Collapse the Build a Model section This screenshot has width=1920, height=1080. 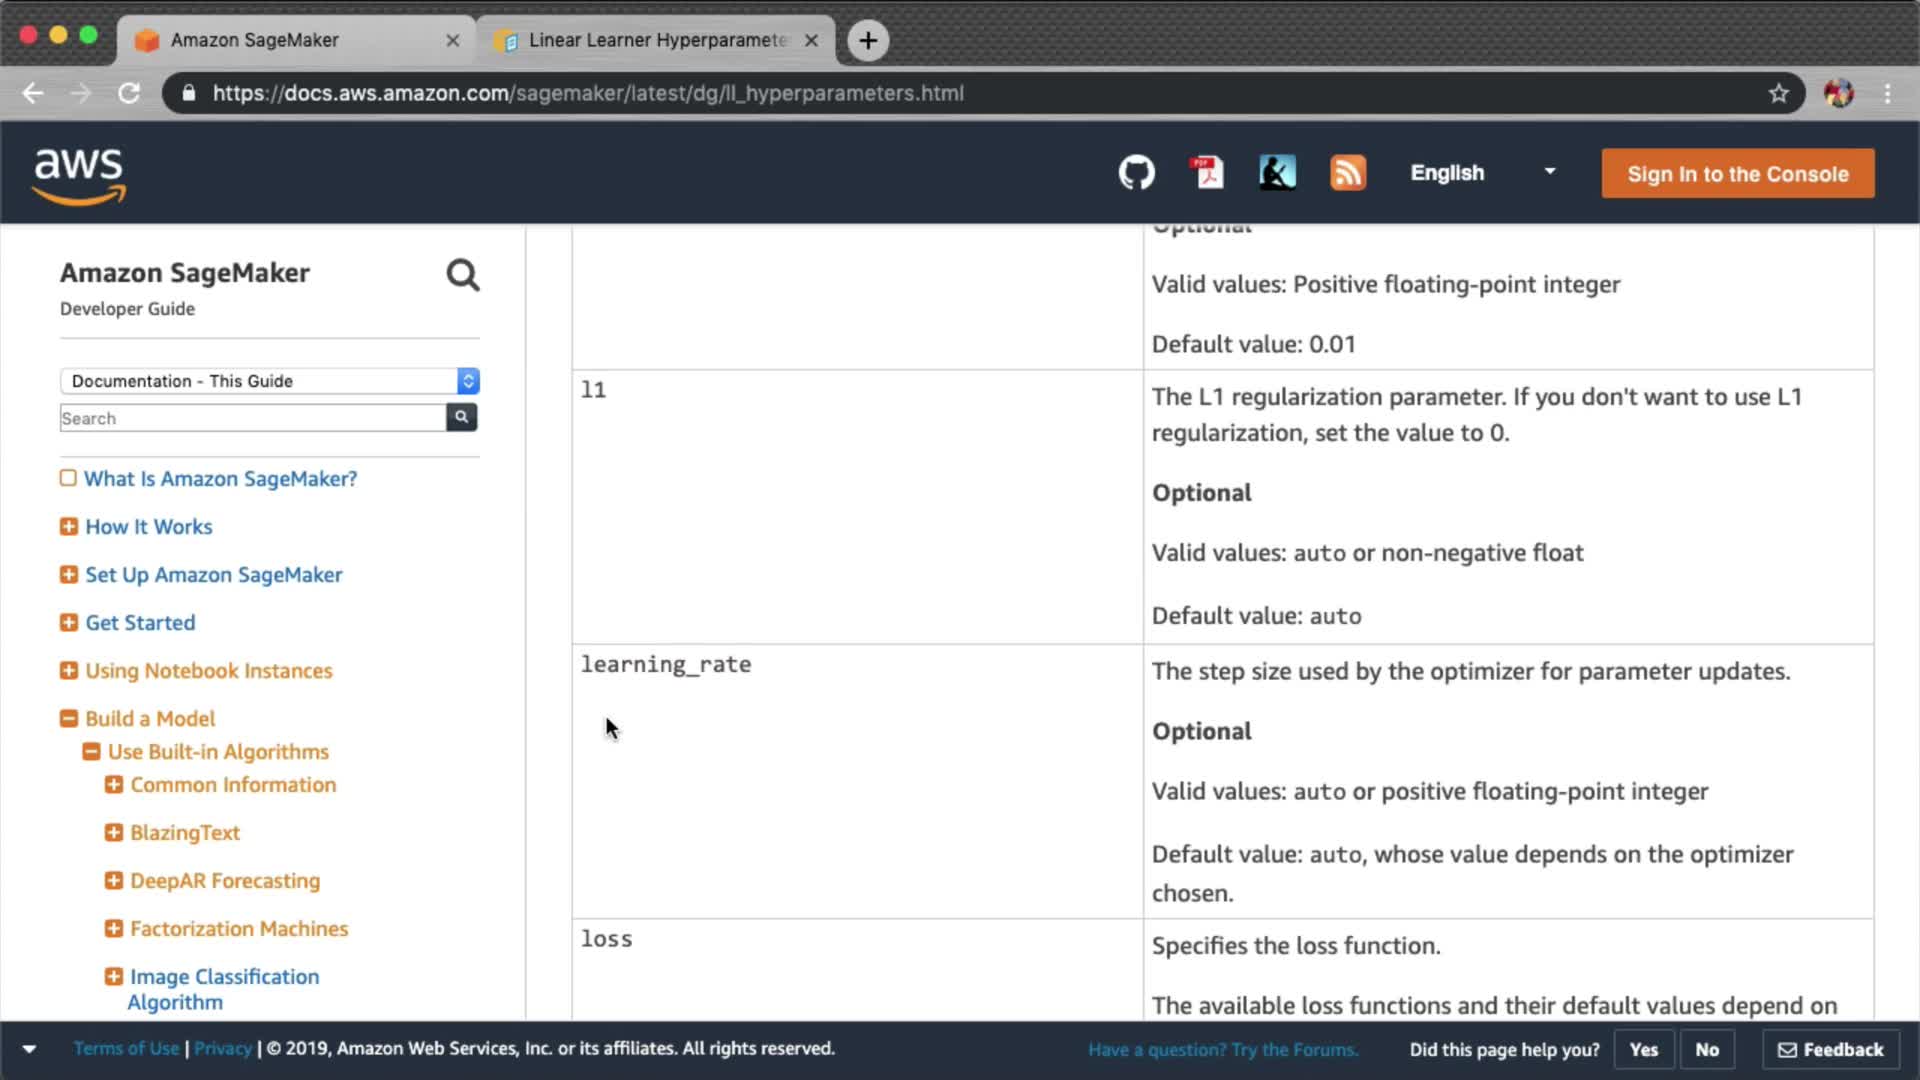[69, 718]
